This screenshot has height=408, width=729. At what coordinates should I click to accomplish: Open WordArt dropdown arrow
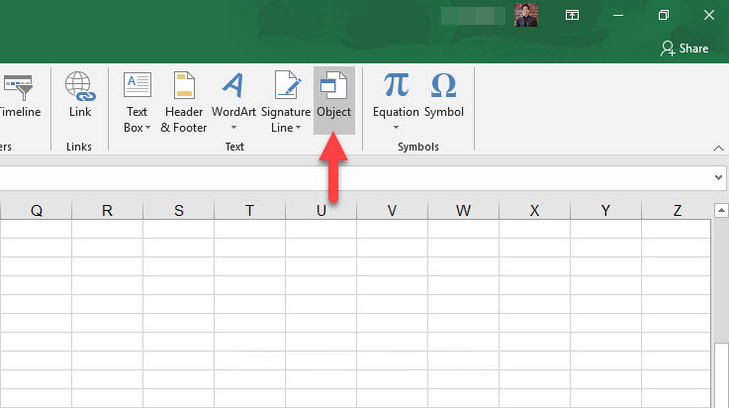pyautogui.click(x=234, y=127)
